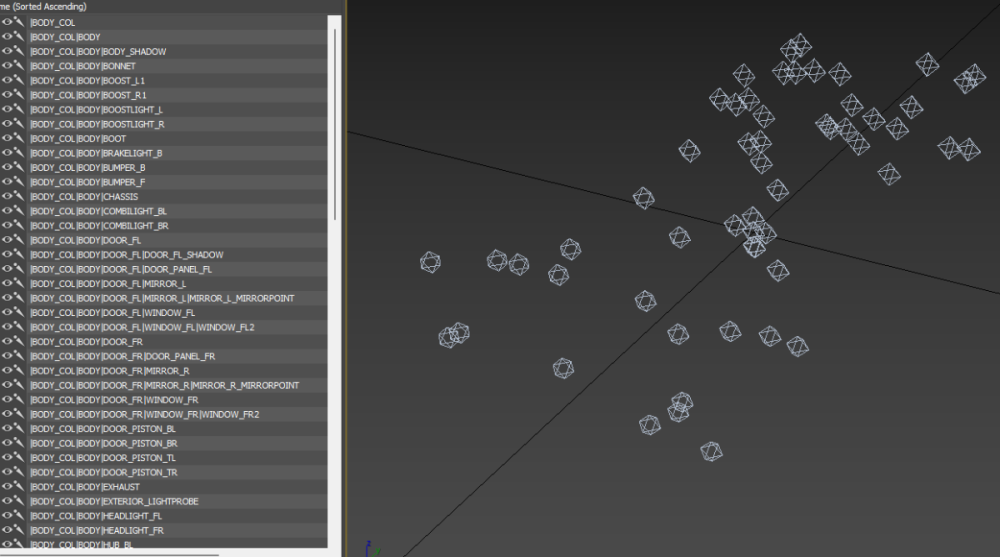Click the helper icon next to BODY_COL|BODY|BONNET
The height and width of the screenshot is (557, 1000).
(18, 66)
